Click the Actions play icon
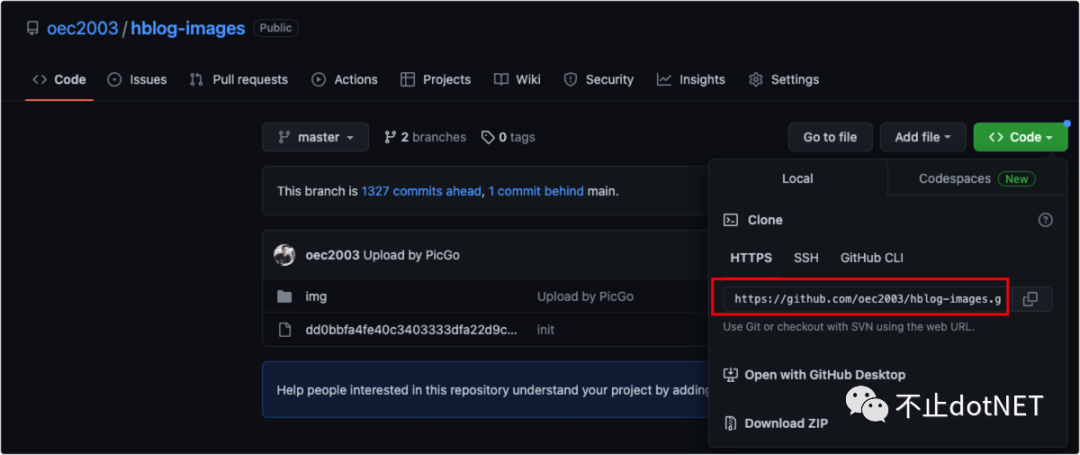The width and height of the screenshot is (1080, 455). (x=318, y=80)
